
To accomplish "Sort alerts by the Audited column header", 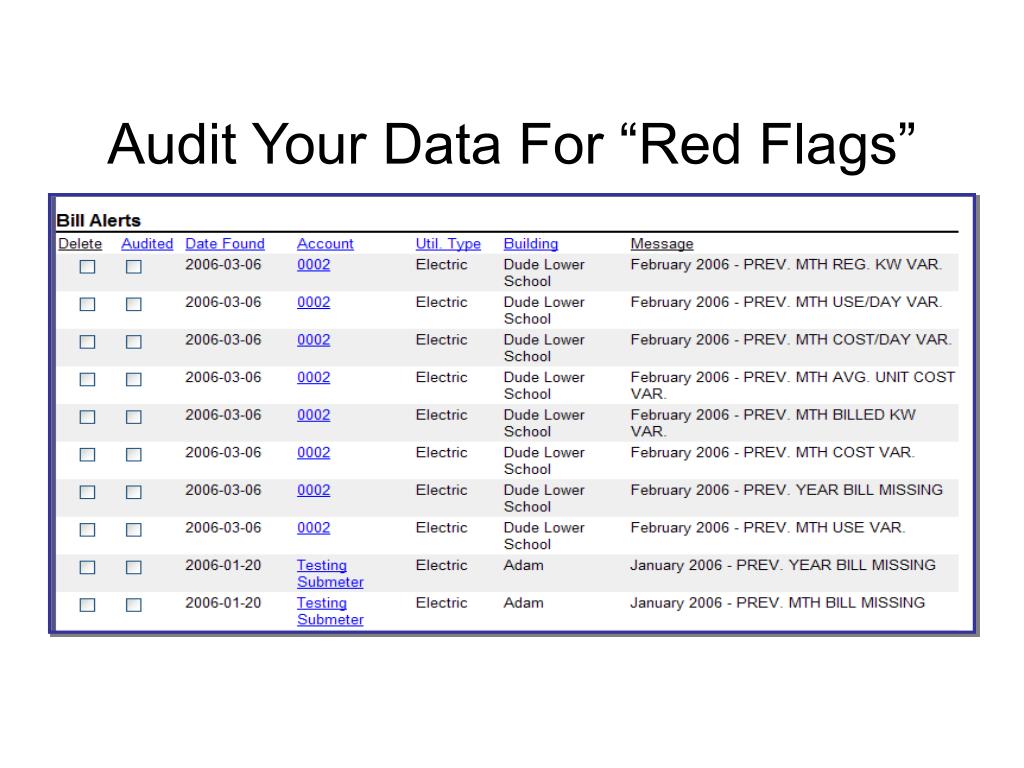I will [147, 244].
